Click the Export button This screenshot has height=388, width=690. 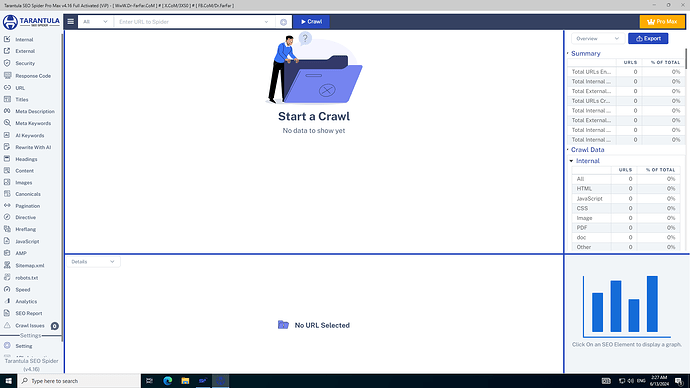coord(648,39)
